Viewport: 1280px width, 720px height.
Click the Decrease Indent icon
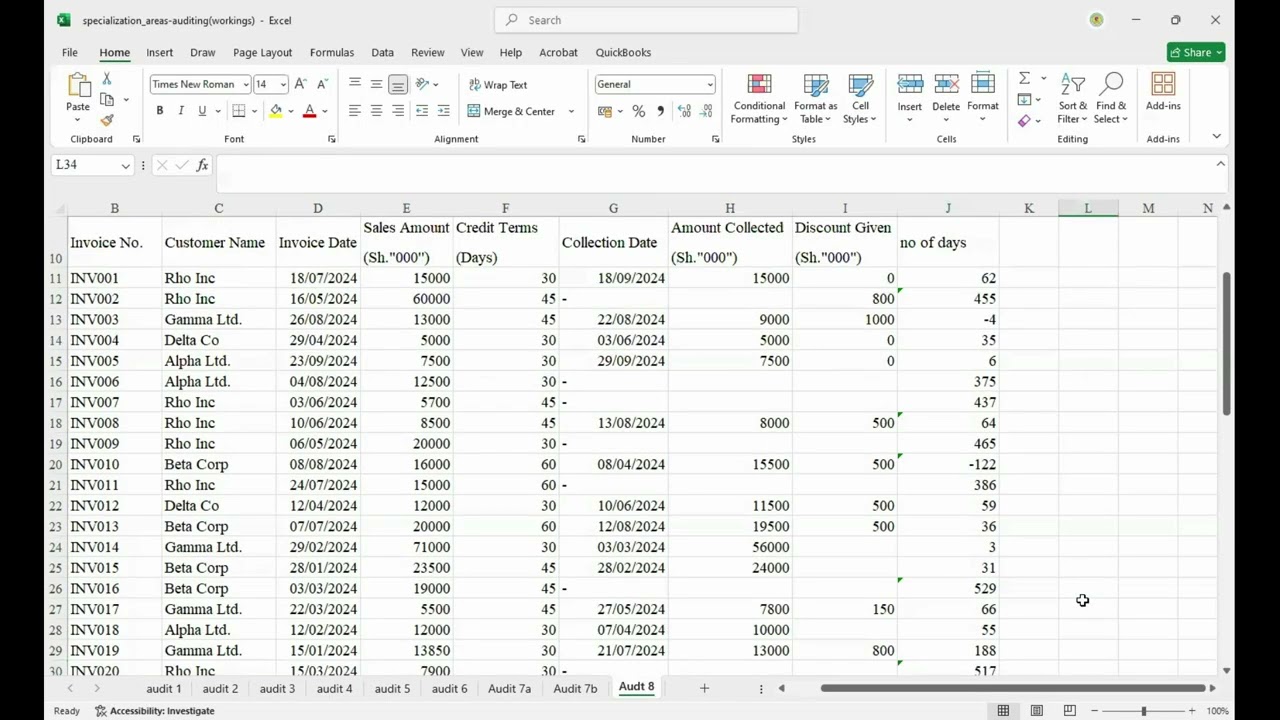(x=422, y=111)
